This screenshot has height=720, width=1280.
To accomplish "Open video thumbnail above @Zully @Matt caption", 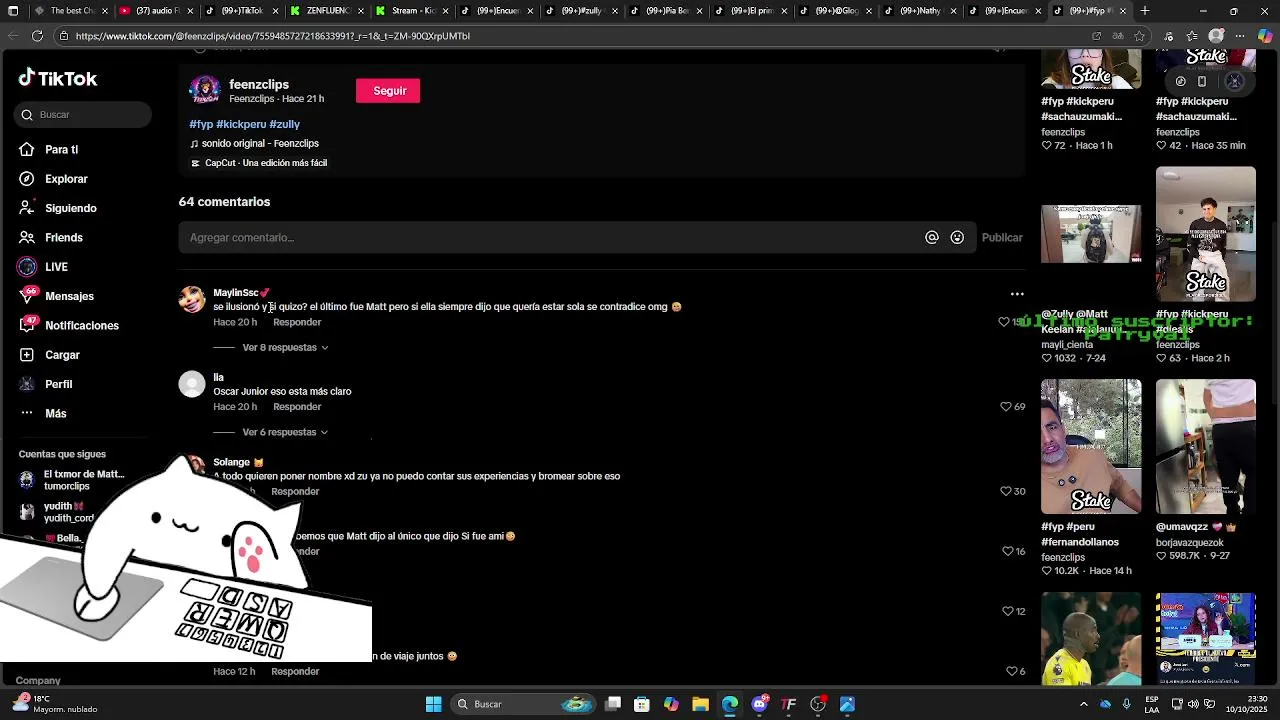I will point(1091,234).
